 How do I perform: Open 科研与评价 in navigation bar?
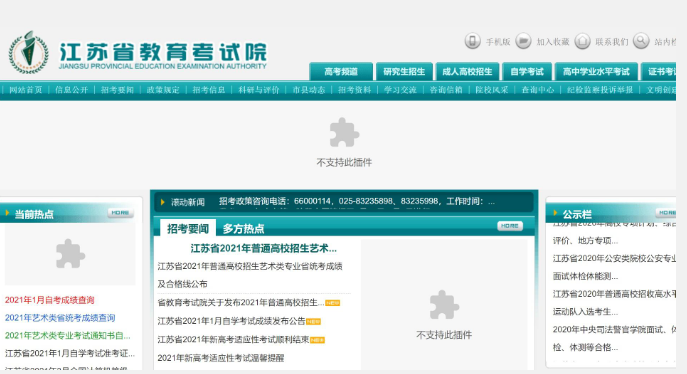coord(259,90)
